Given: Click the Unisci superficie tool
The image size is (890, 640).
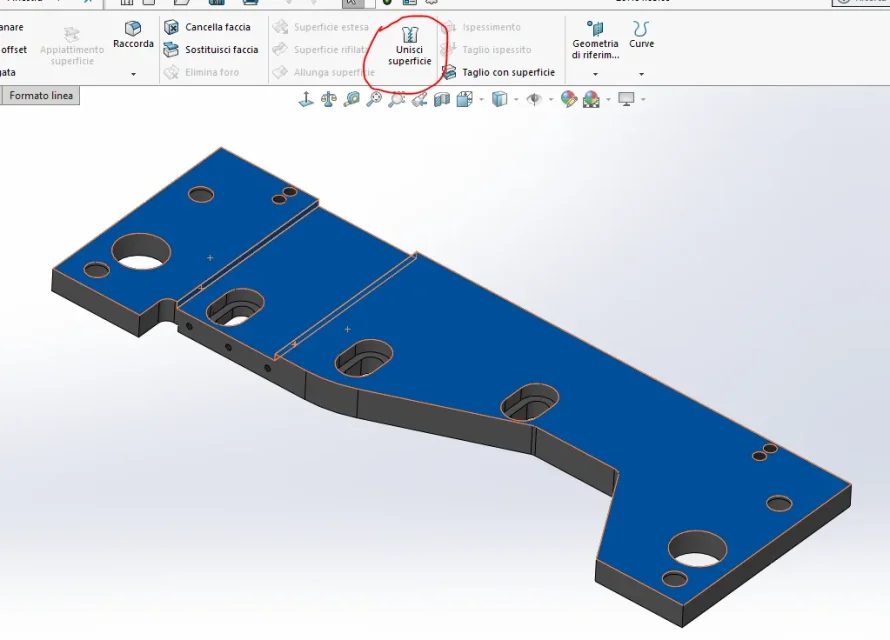Looking at the screenshot, I should [409, 47].
